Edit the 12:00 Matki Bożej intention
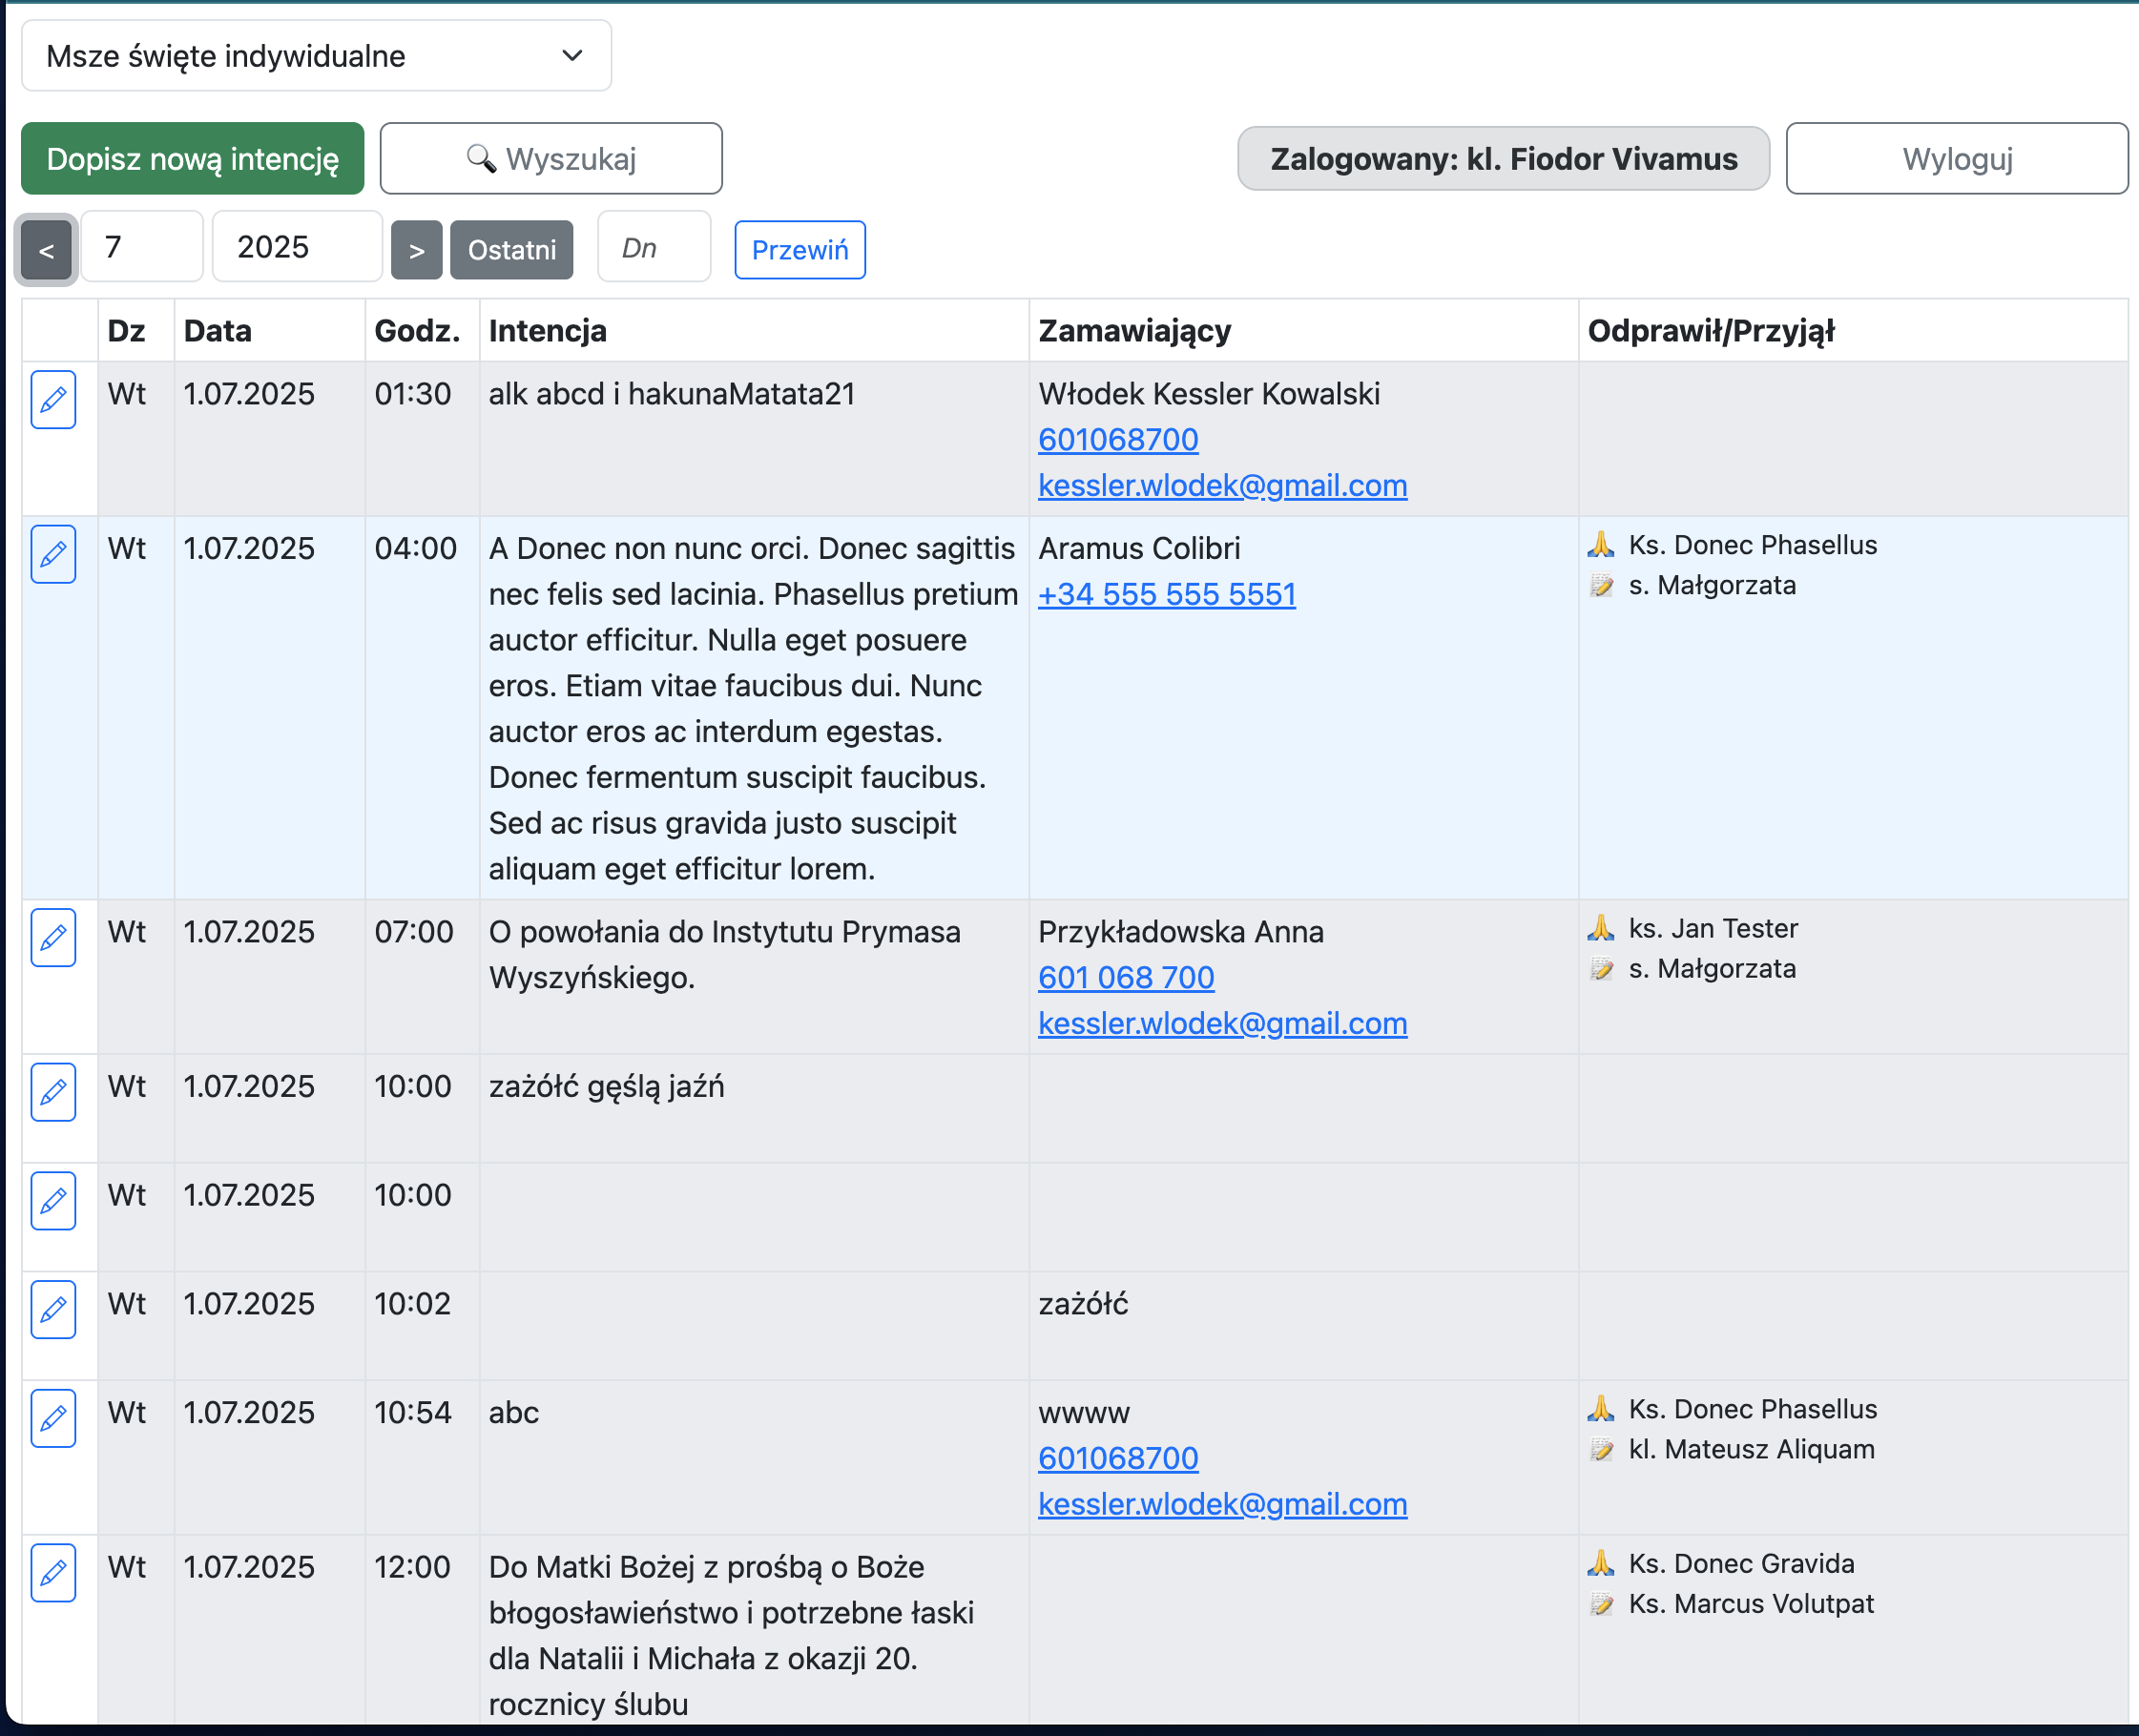The width and height of the screenshot is (2139, 1736). [x=53, y=1573]
